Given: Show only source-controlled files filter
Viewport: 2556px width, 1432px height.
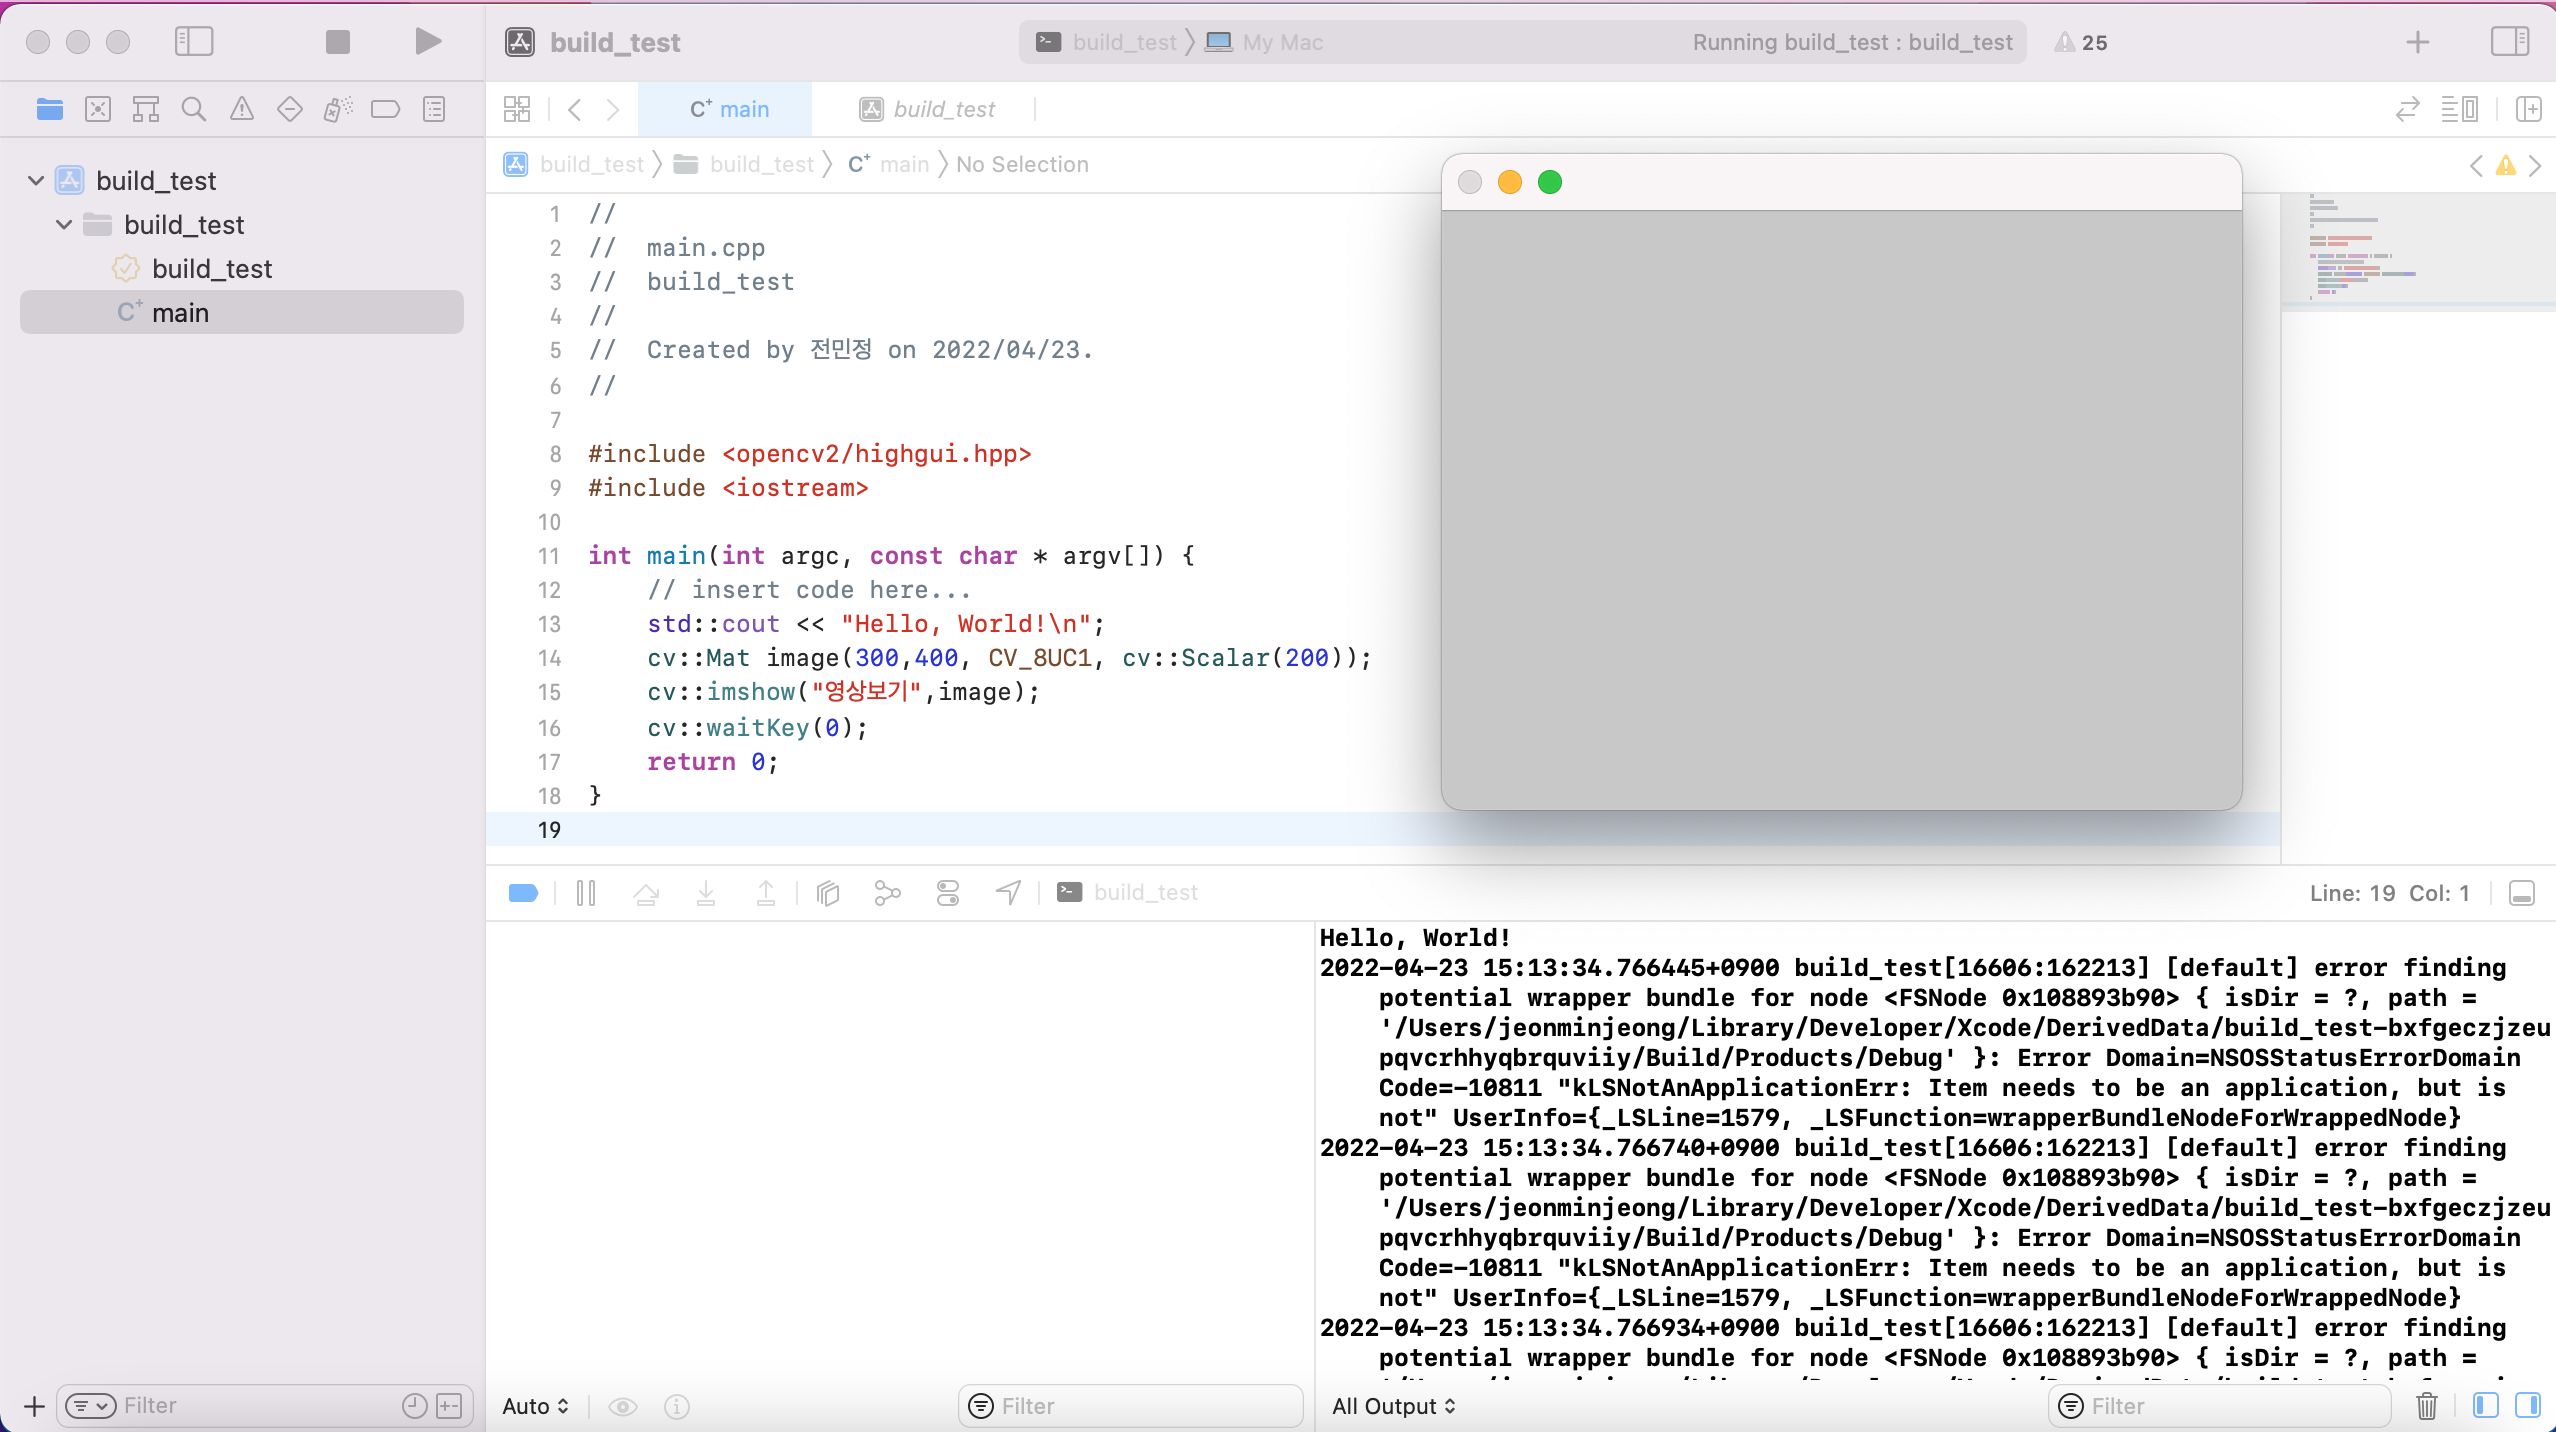Looking at the screenshot, I should point(450,1406).
